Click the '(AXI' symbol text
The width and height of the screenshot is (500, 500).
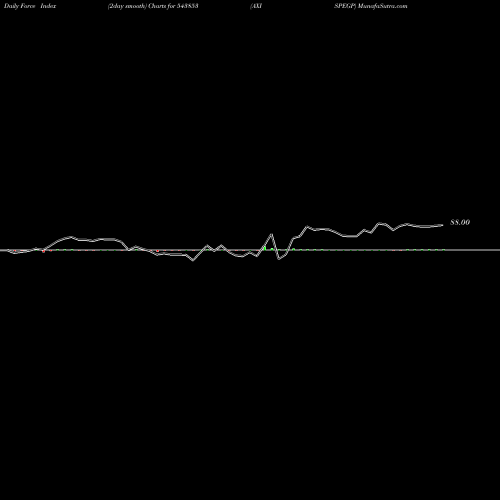[x=256, y=6]
